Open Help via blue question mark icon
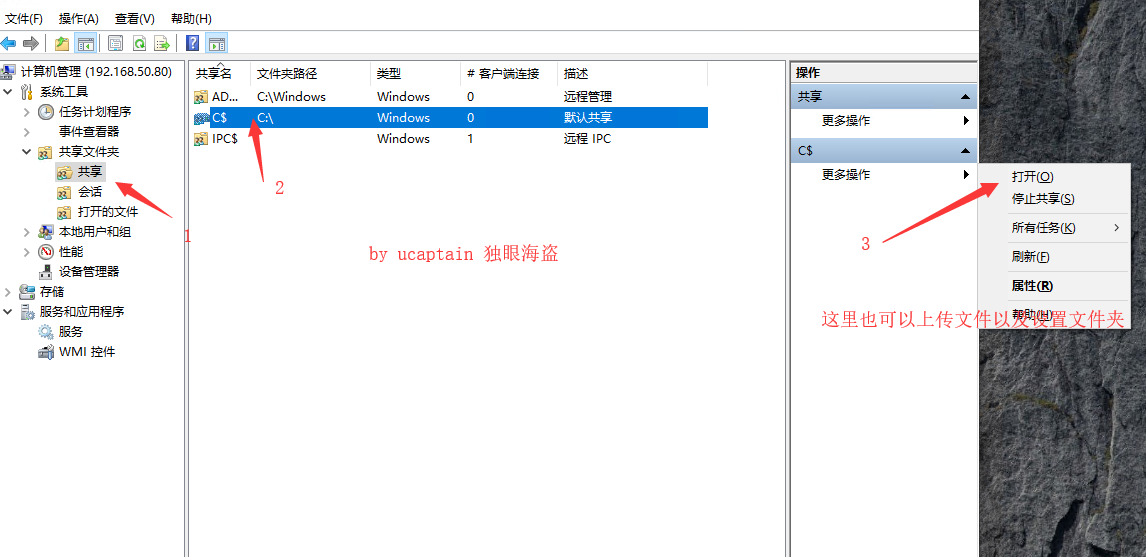 coord(193,43)
